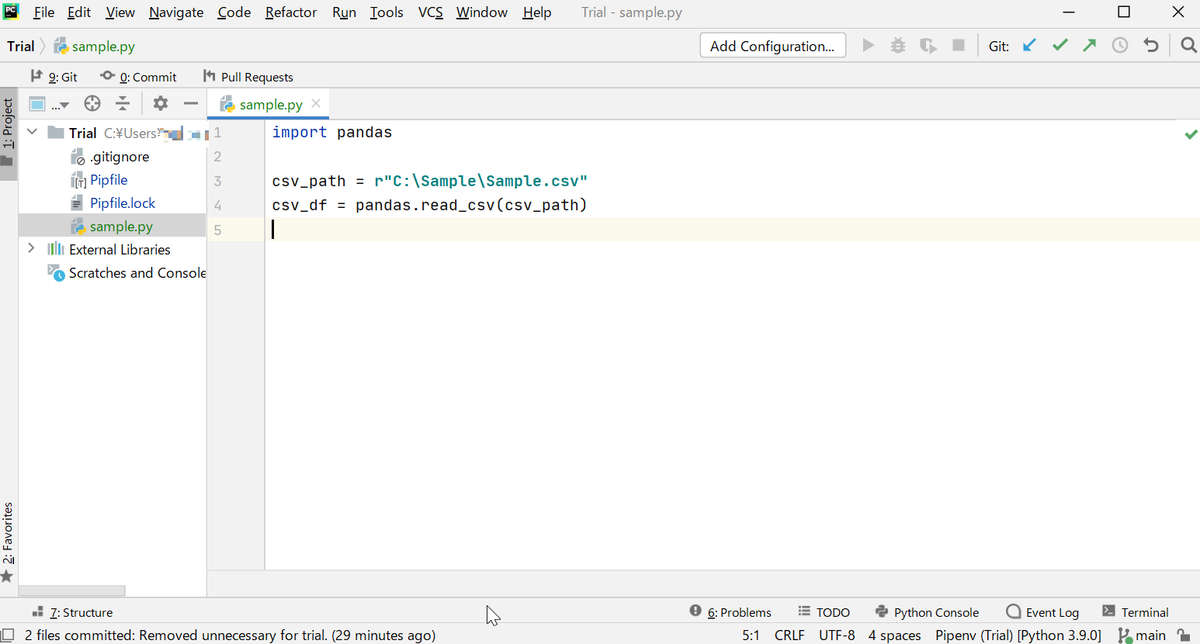Collapse the Trial project root node
The height and width of the screenshot is (644, 1200).
[x=31, y=132]
